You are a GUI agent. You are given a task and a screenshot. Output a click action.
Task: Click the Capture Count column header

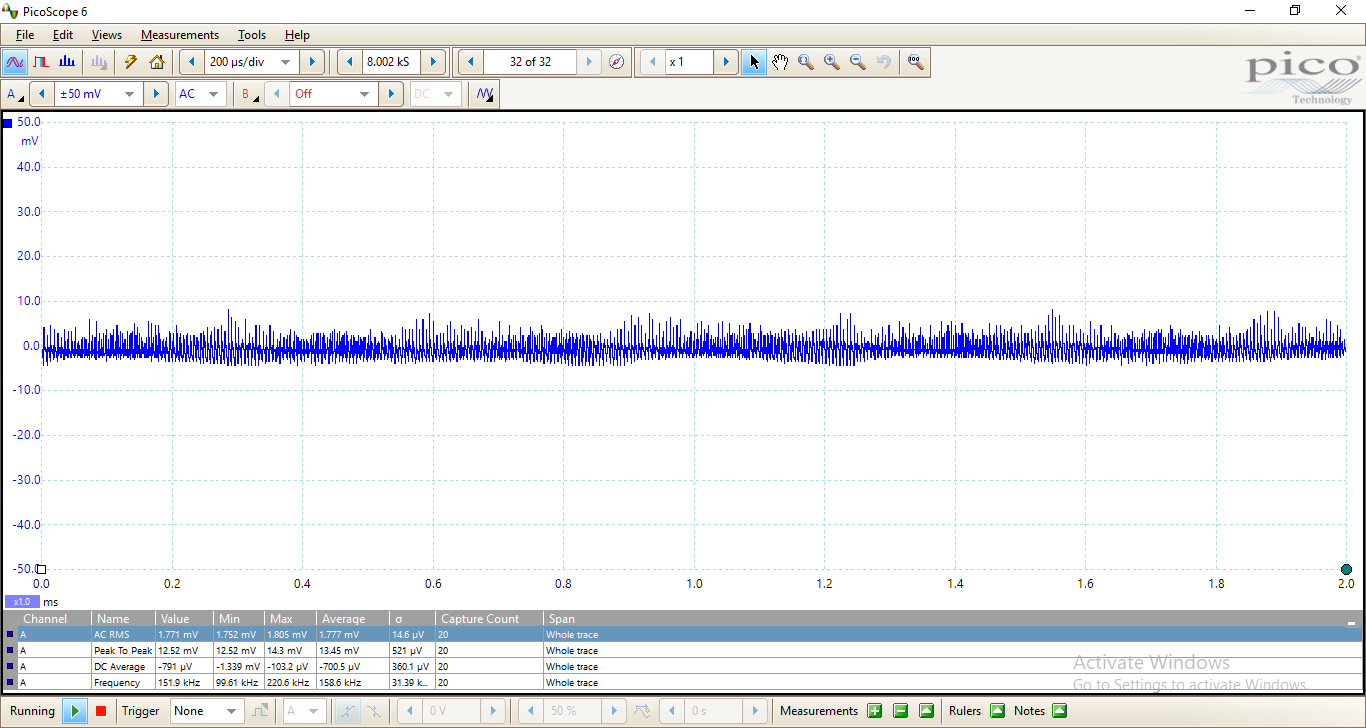[489, 619]
